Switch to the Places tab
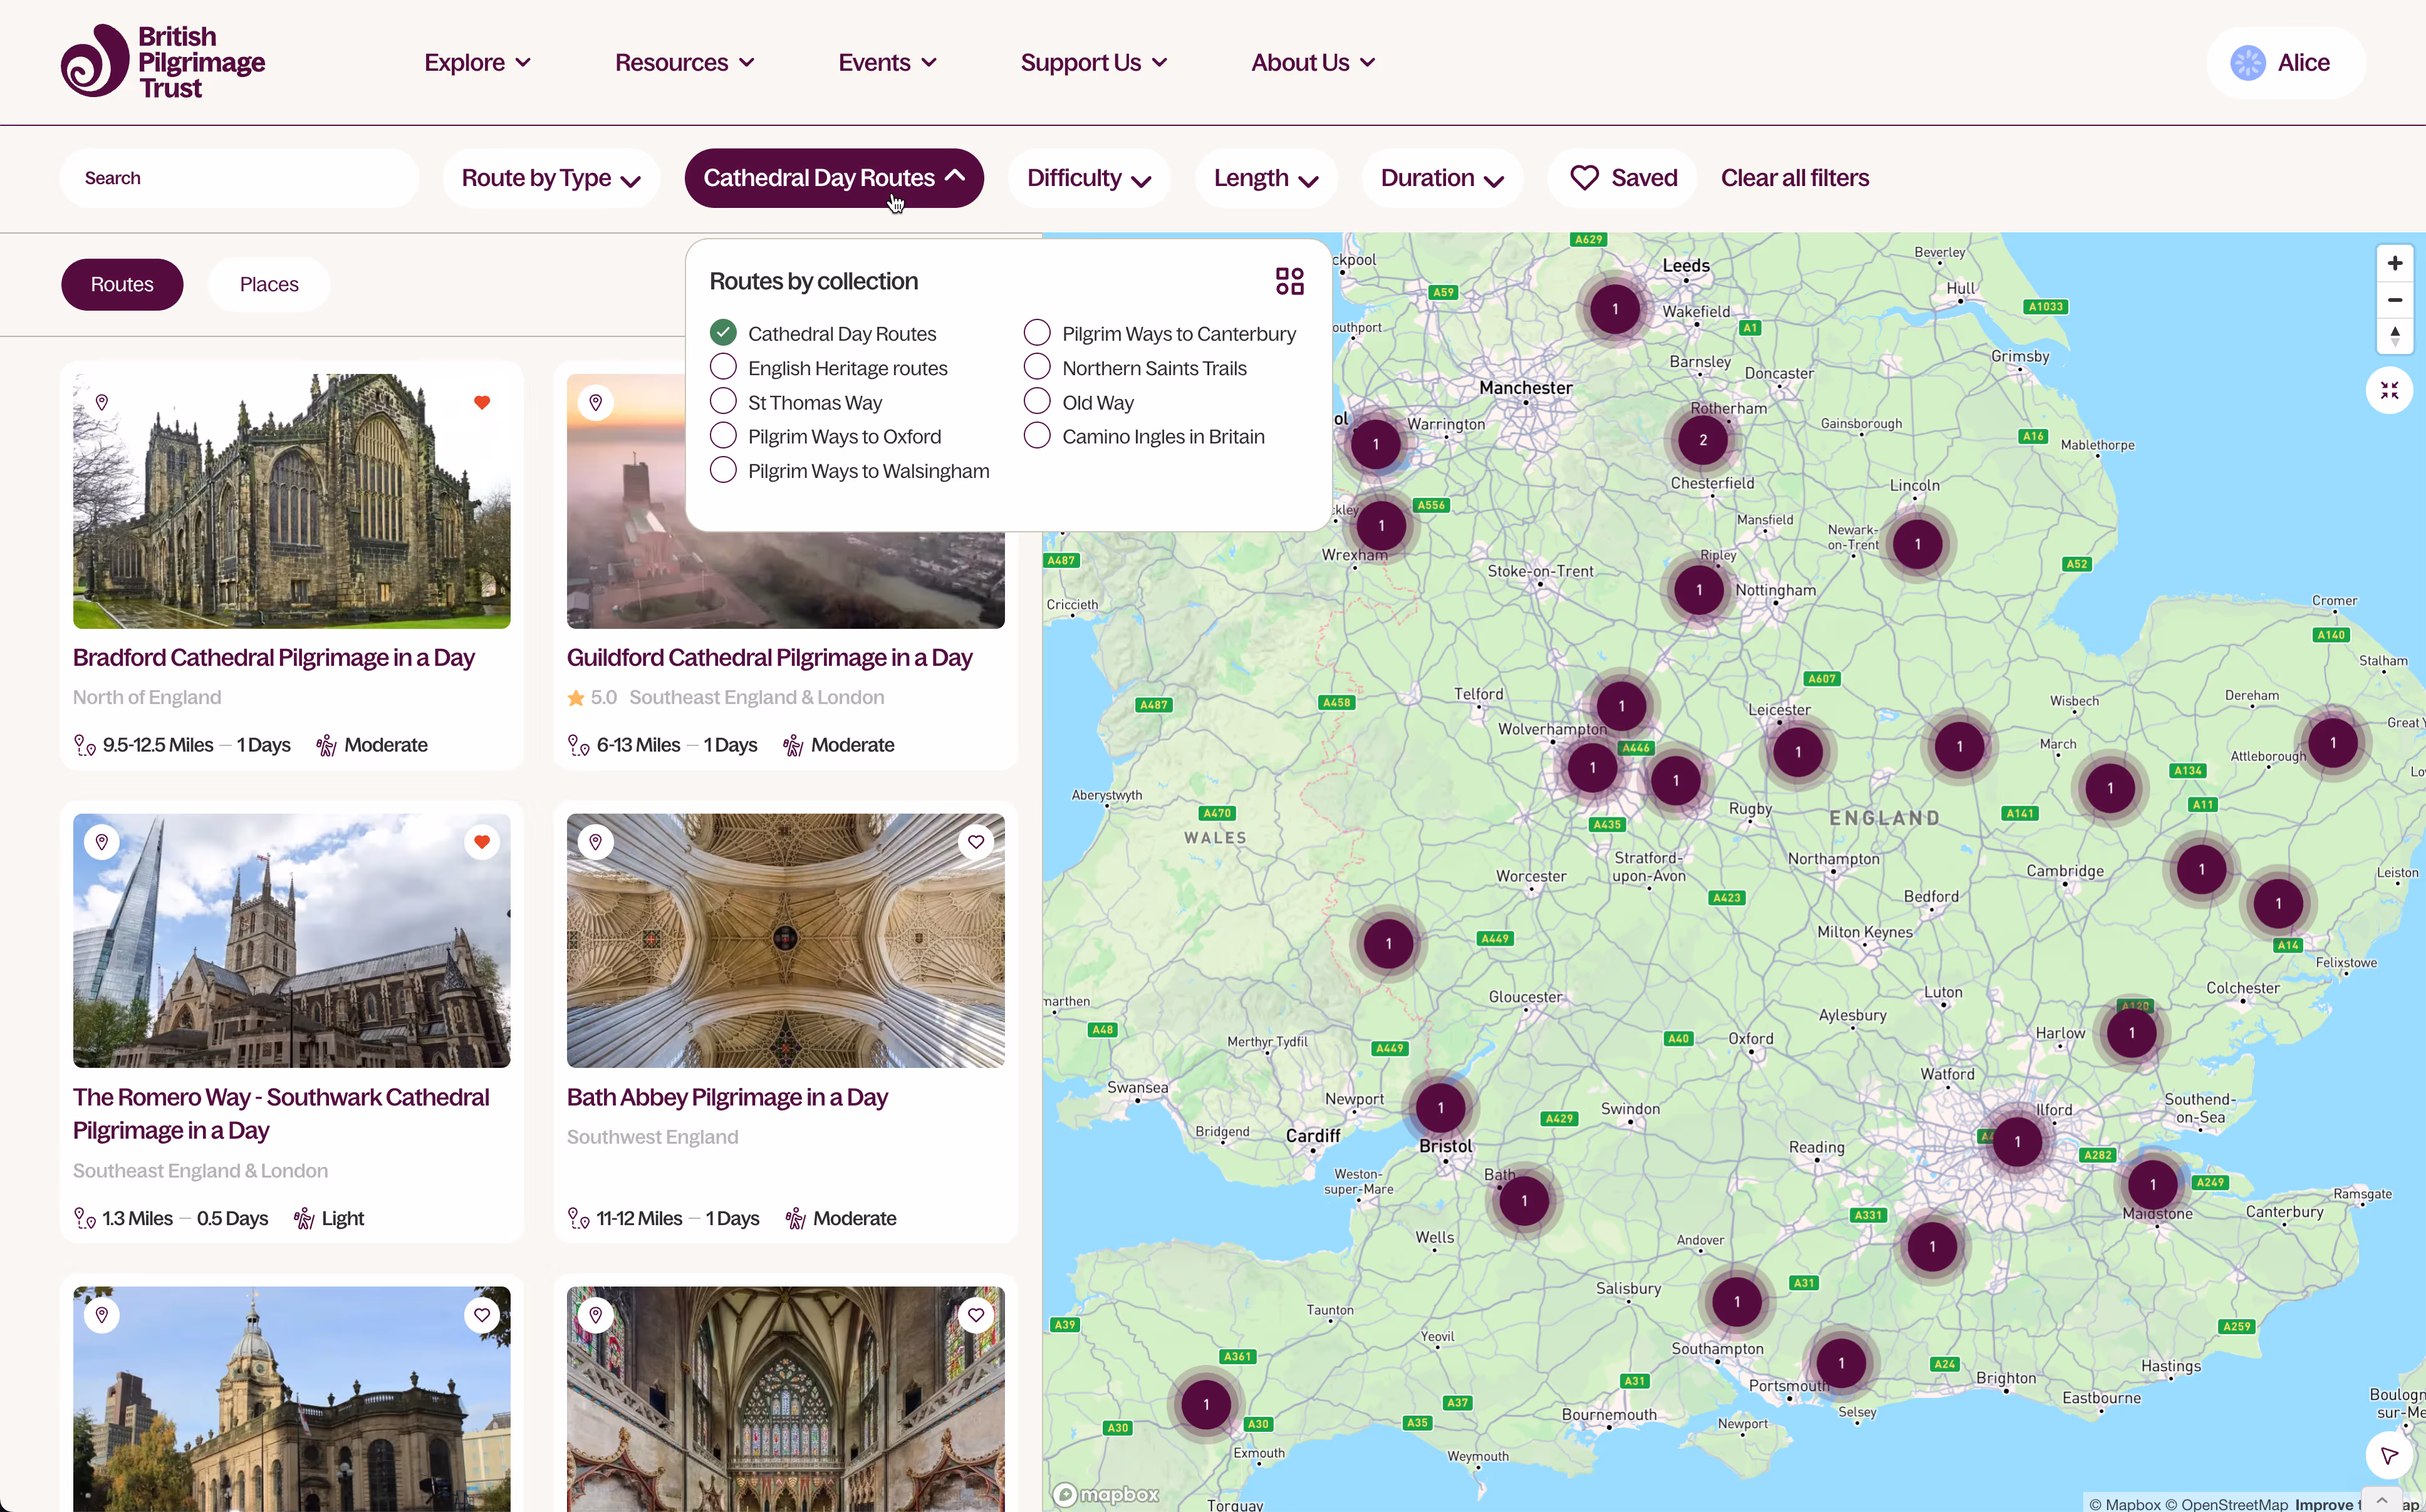The image size is (2426, 1512). pos(269,285)
